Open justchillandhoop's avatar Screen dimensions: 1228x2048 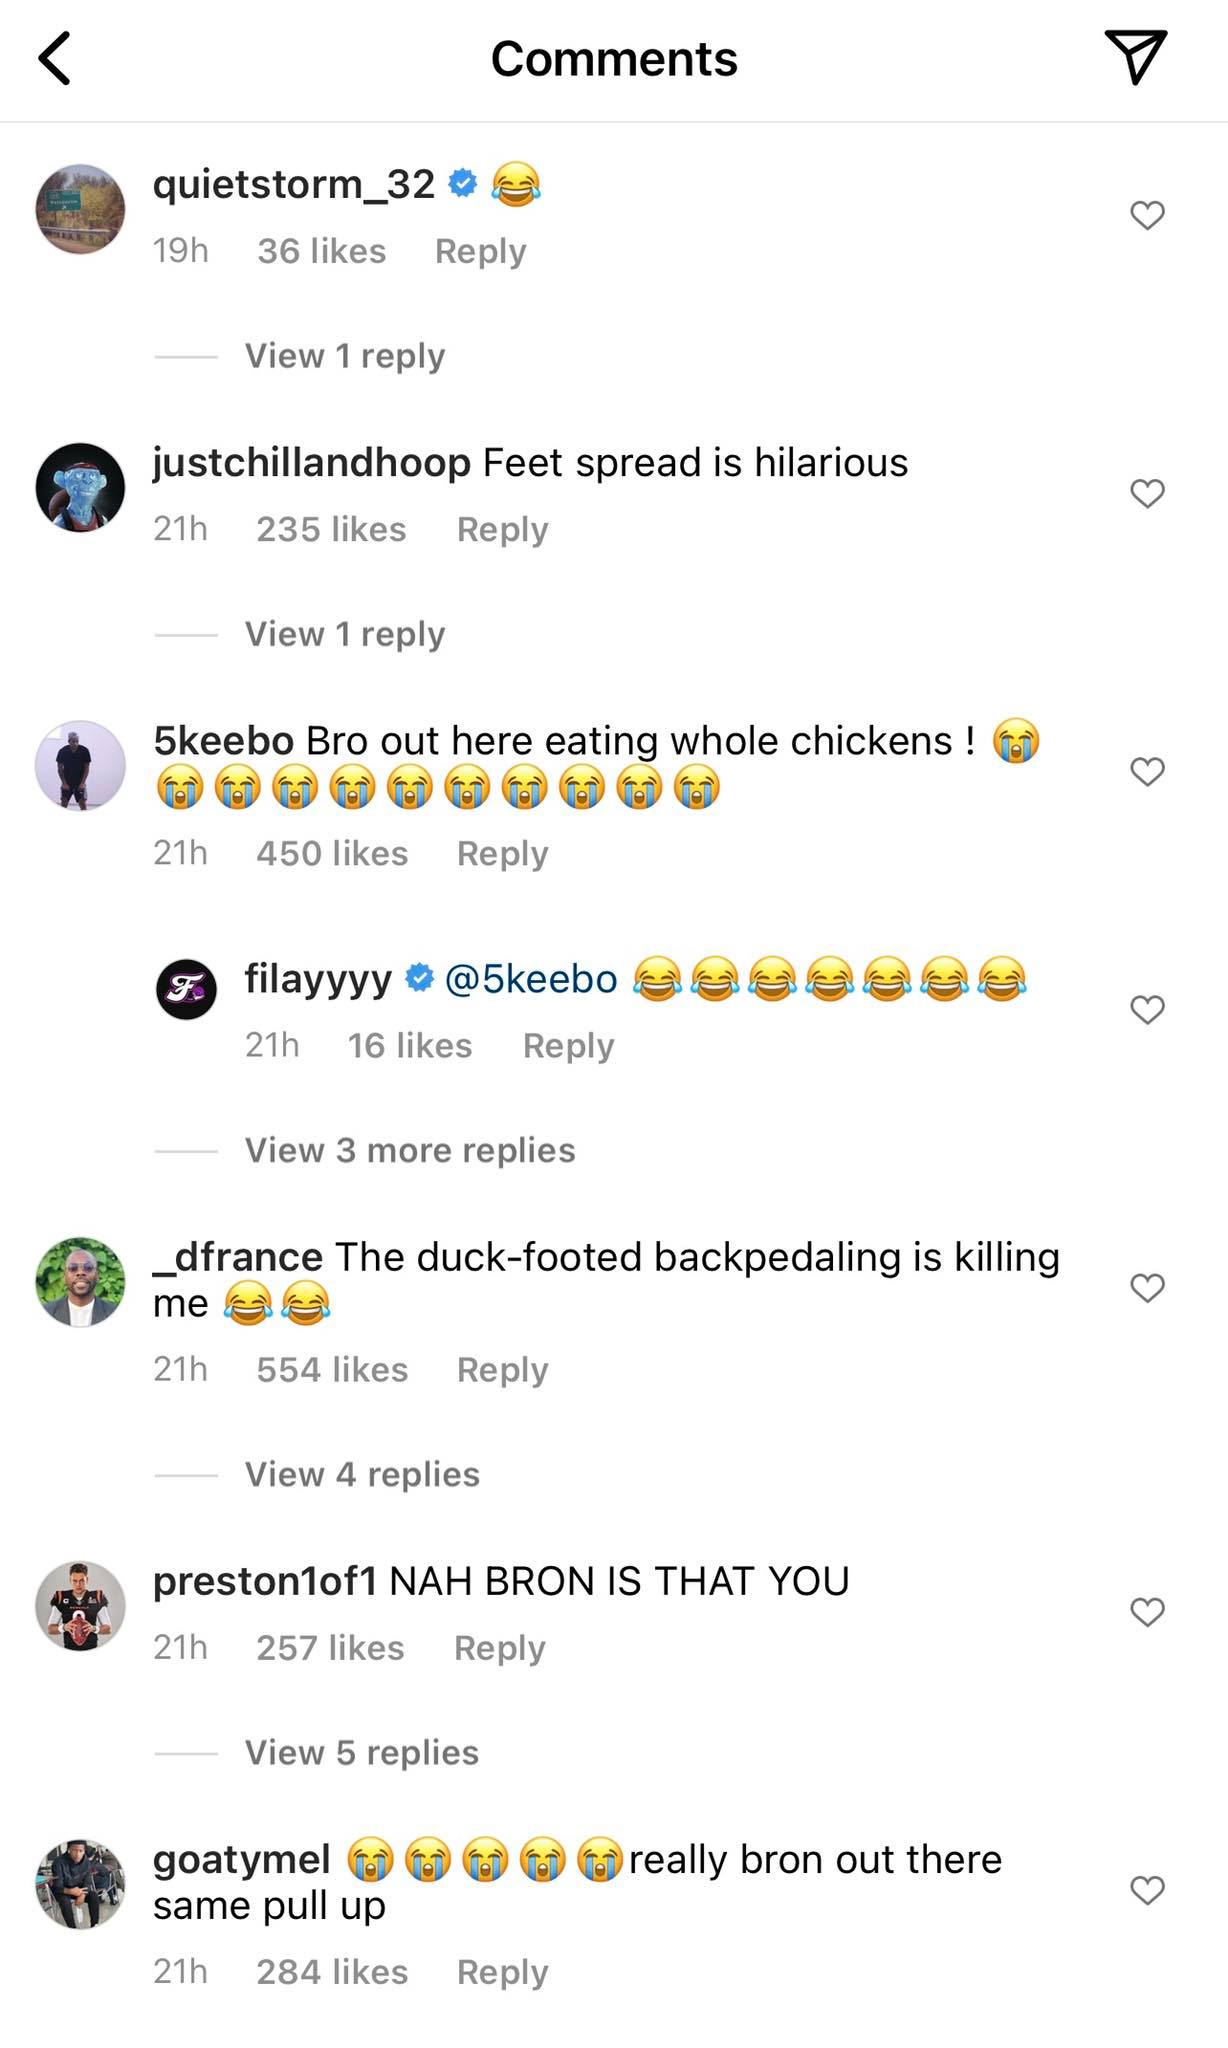tap(80, 487)
